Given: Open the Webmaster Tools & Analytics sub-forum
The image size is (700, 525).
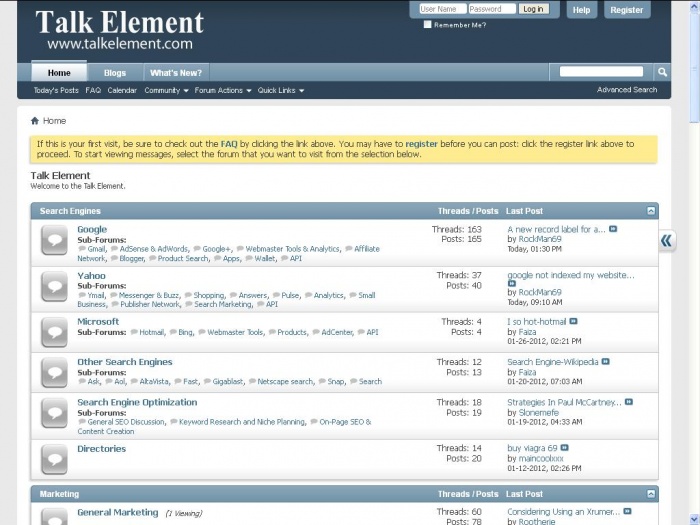Looking at the screenshot, I should click(293, 249).
